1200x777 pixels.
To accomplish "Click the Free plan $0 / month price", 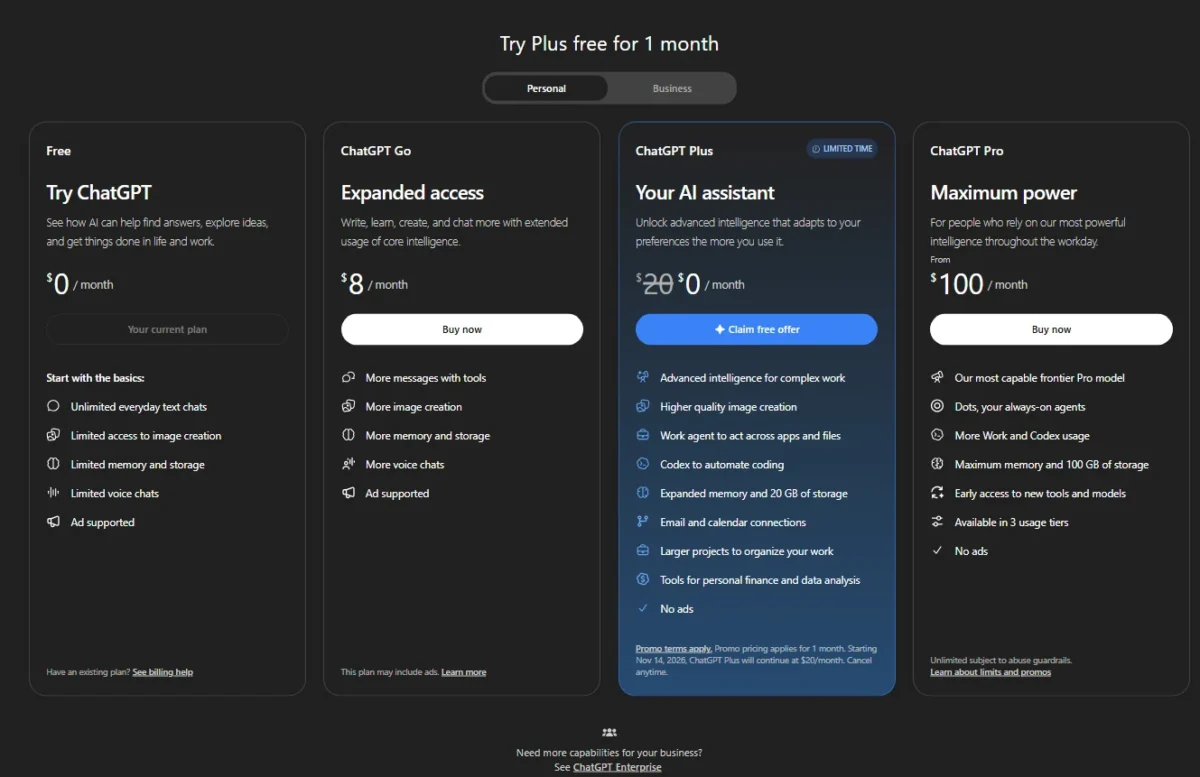I will click(80, 284).
